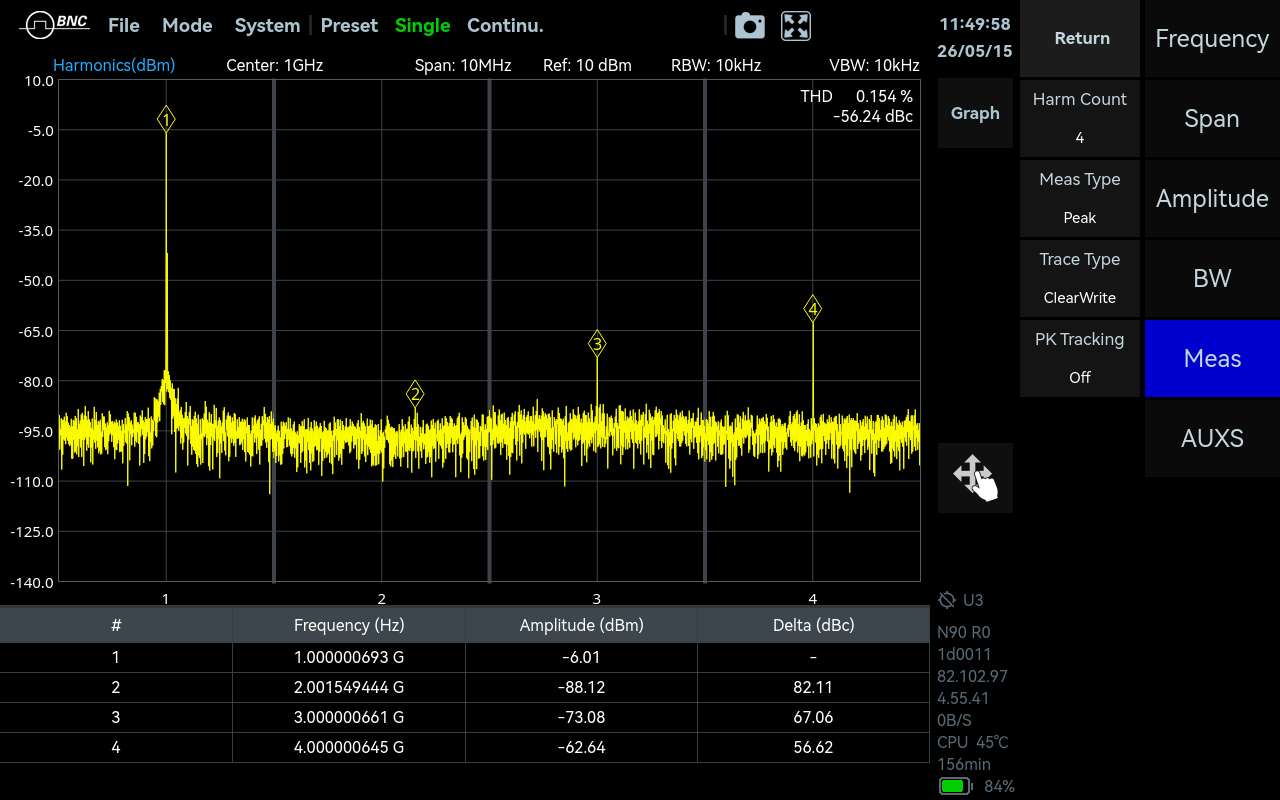Open the File menu

click(124, 26)
